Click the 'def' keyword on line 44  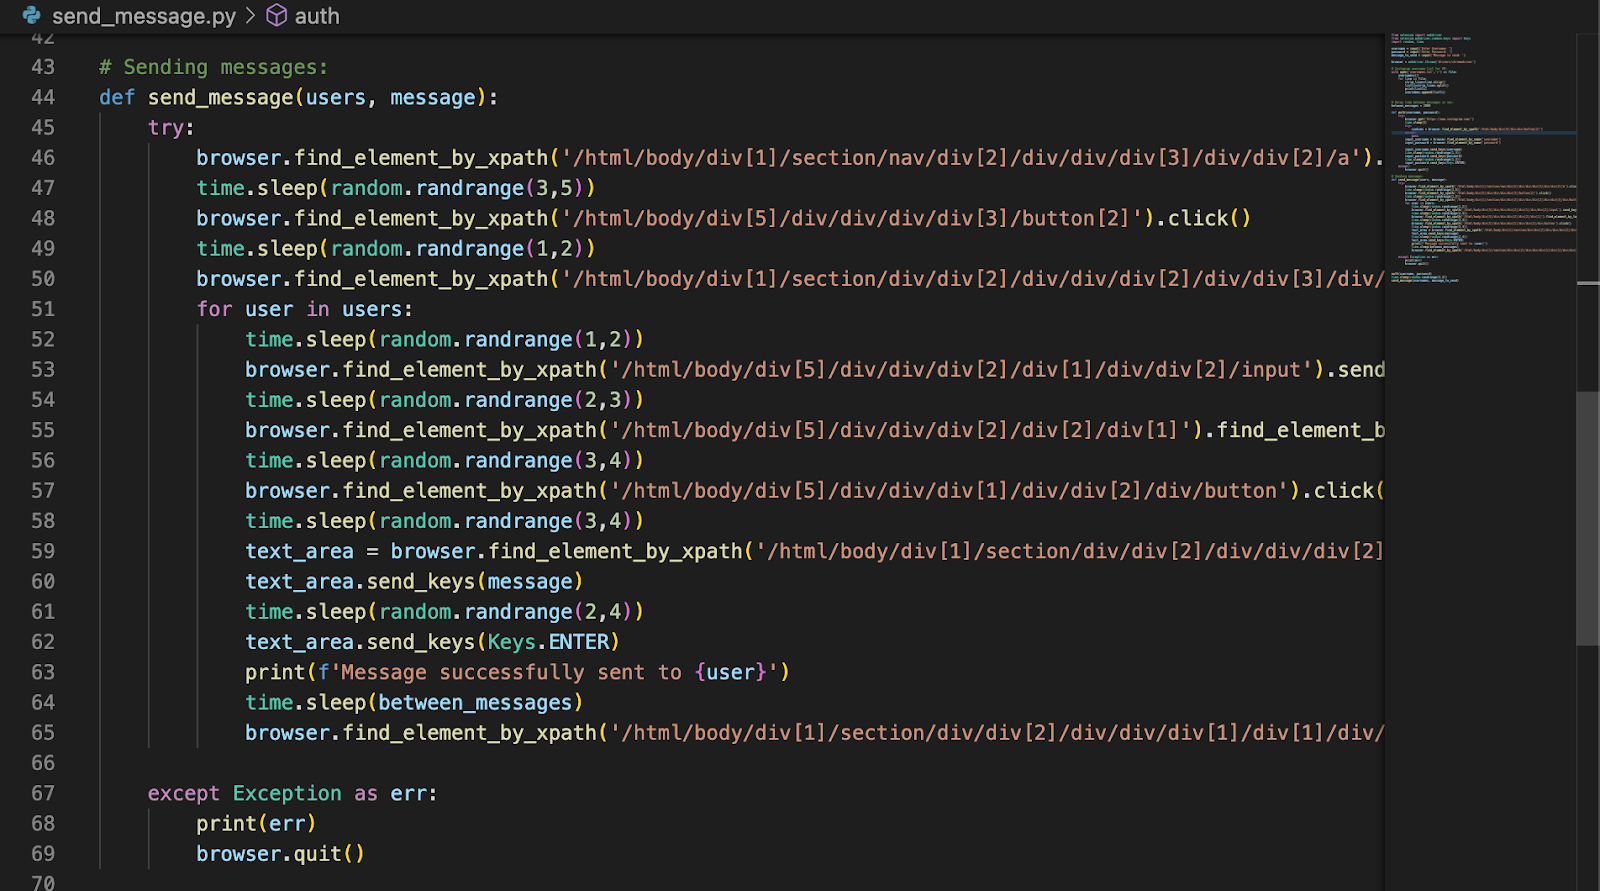point(117,97)
